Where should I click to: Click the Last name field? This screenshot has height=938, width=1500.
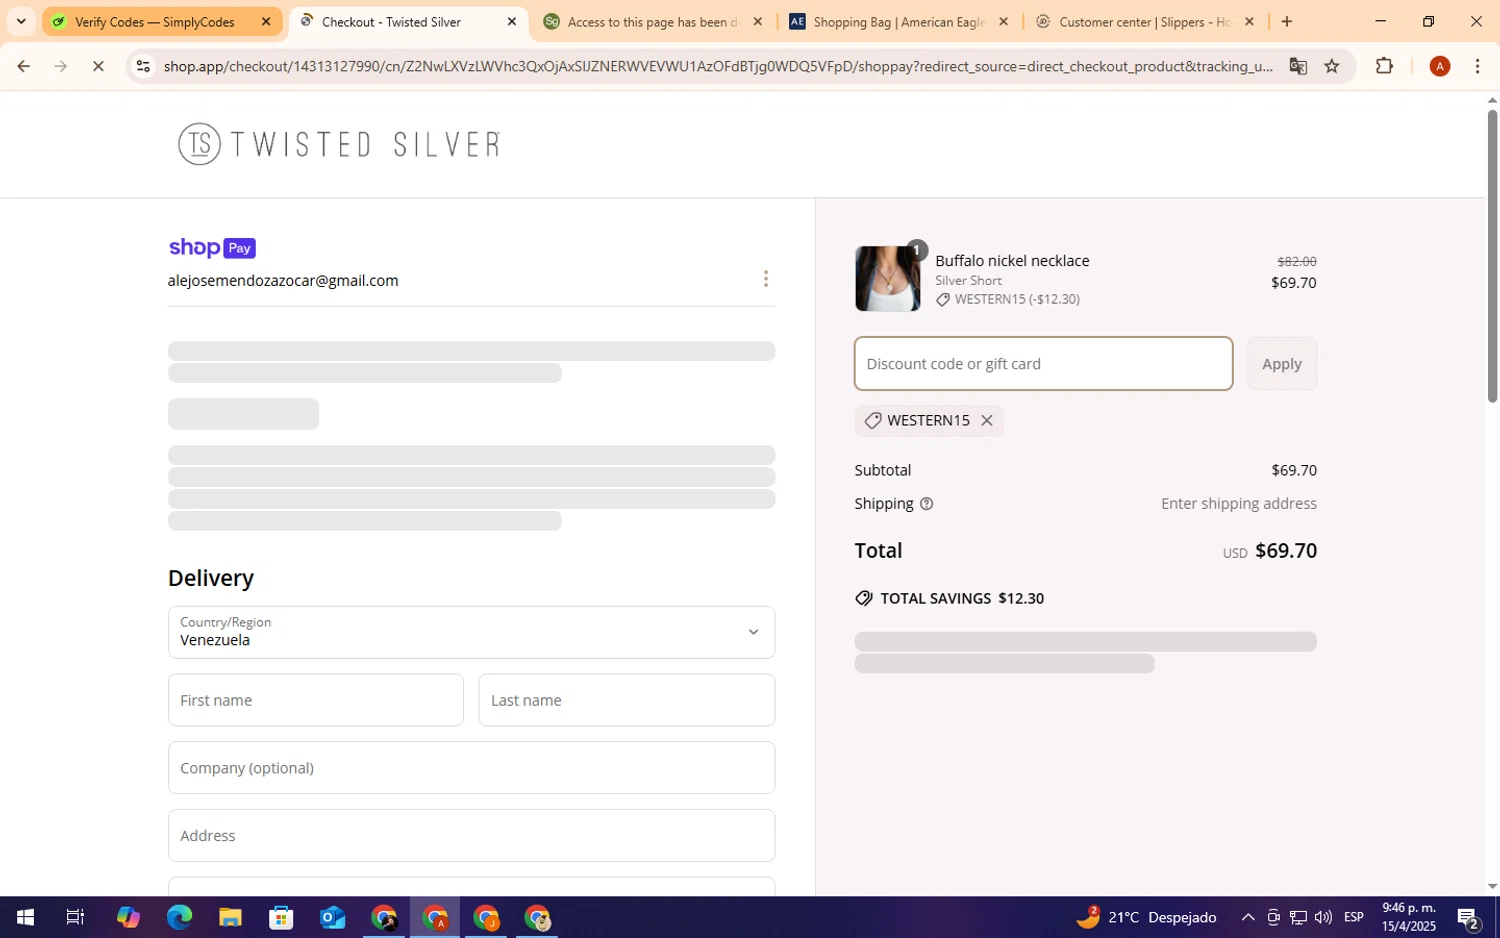click(x=627, y=700)
